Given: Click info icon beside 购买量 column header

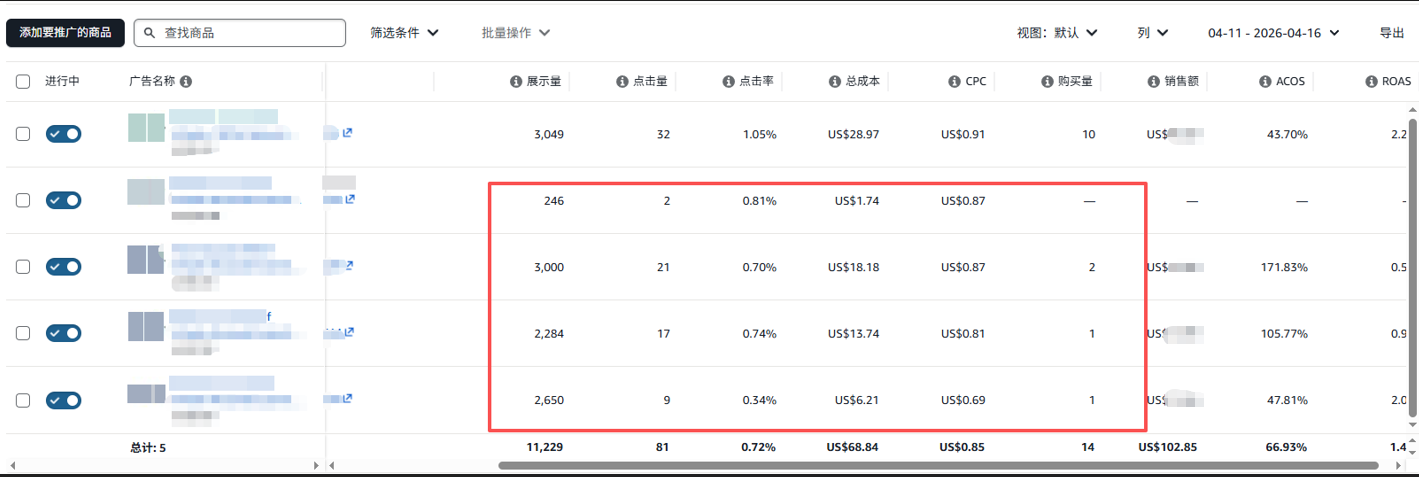Looking at the screenshot, I should [x=1047, y=82].
